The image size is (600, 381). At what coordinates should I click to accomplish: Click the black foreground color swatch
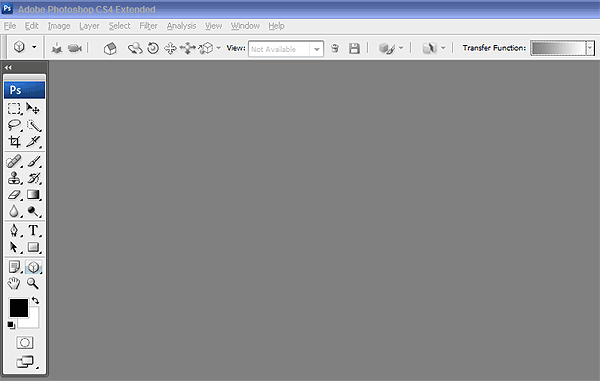(19, 308)
